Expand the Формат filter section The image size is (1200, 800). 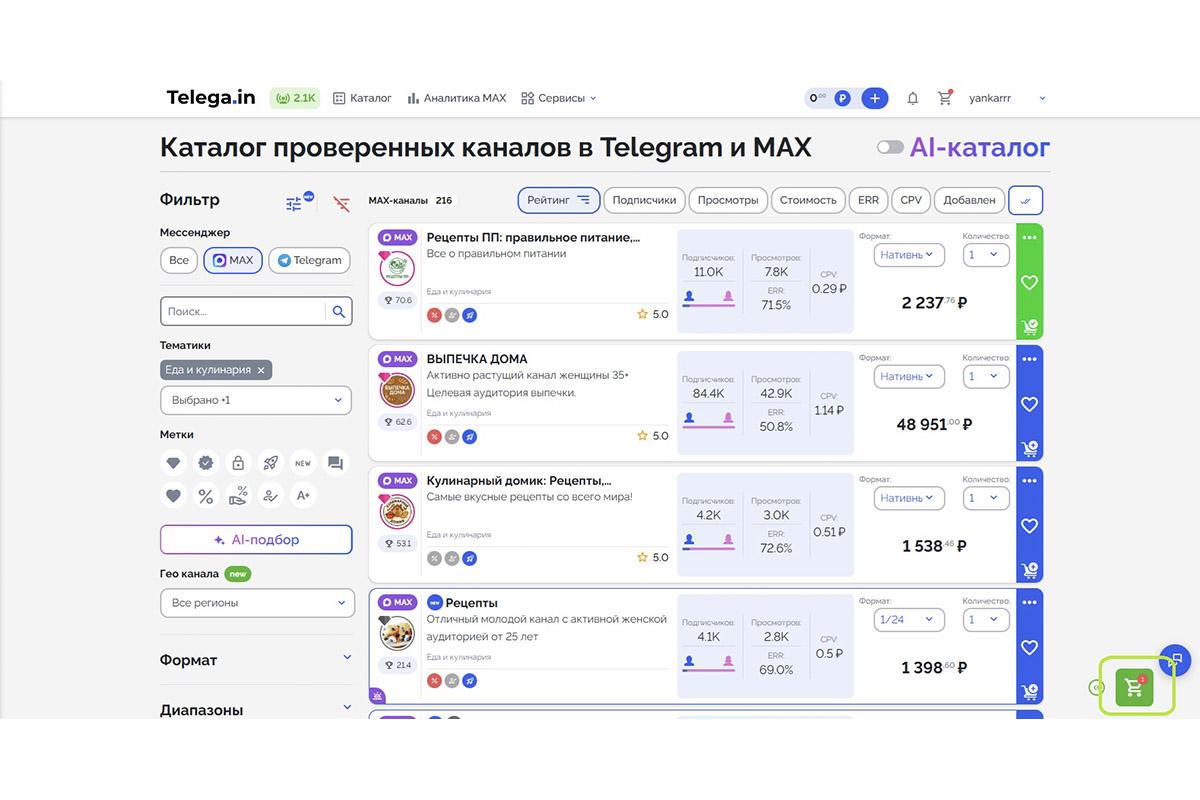click(x=256, y=660)
